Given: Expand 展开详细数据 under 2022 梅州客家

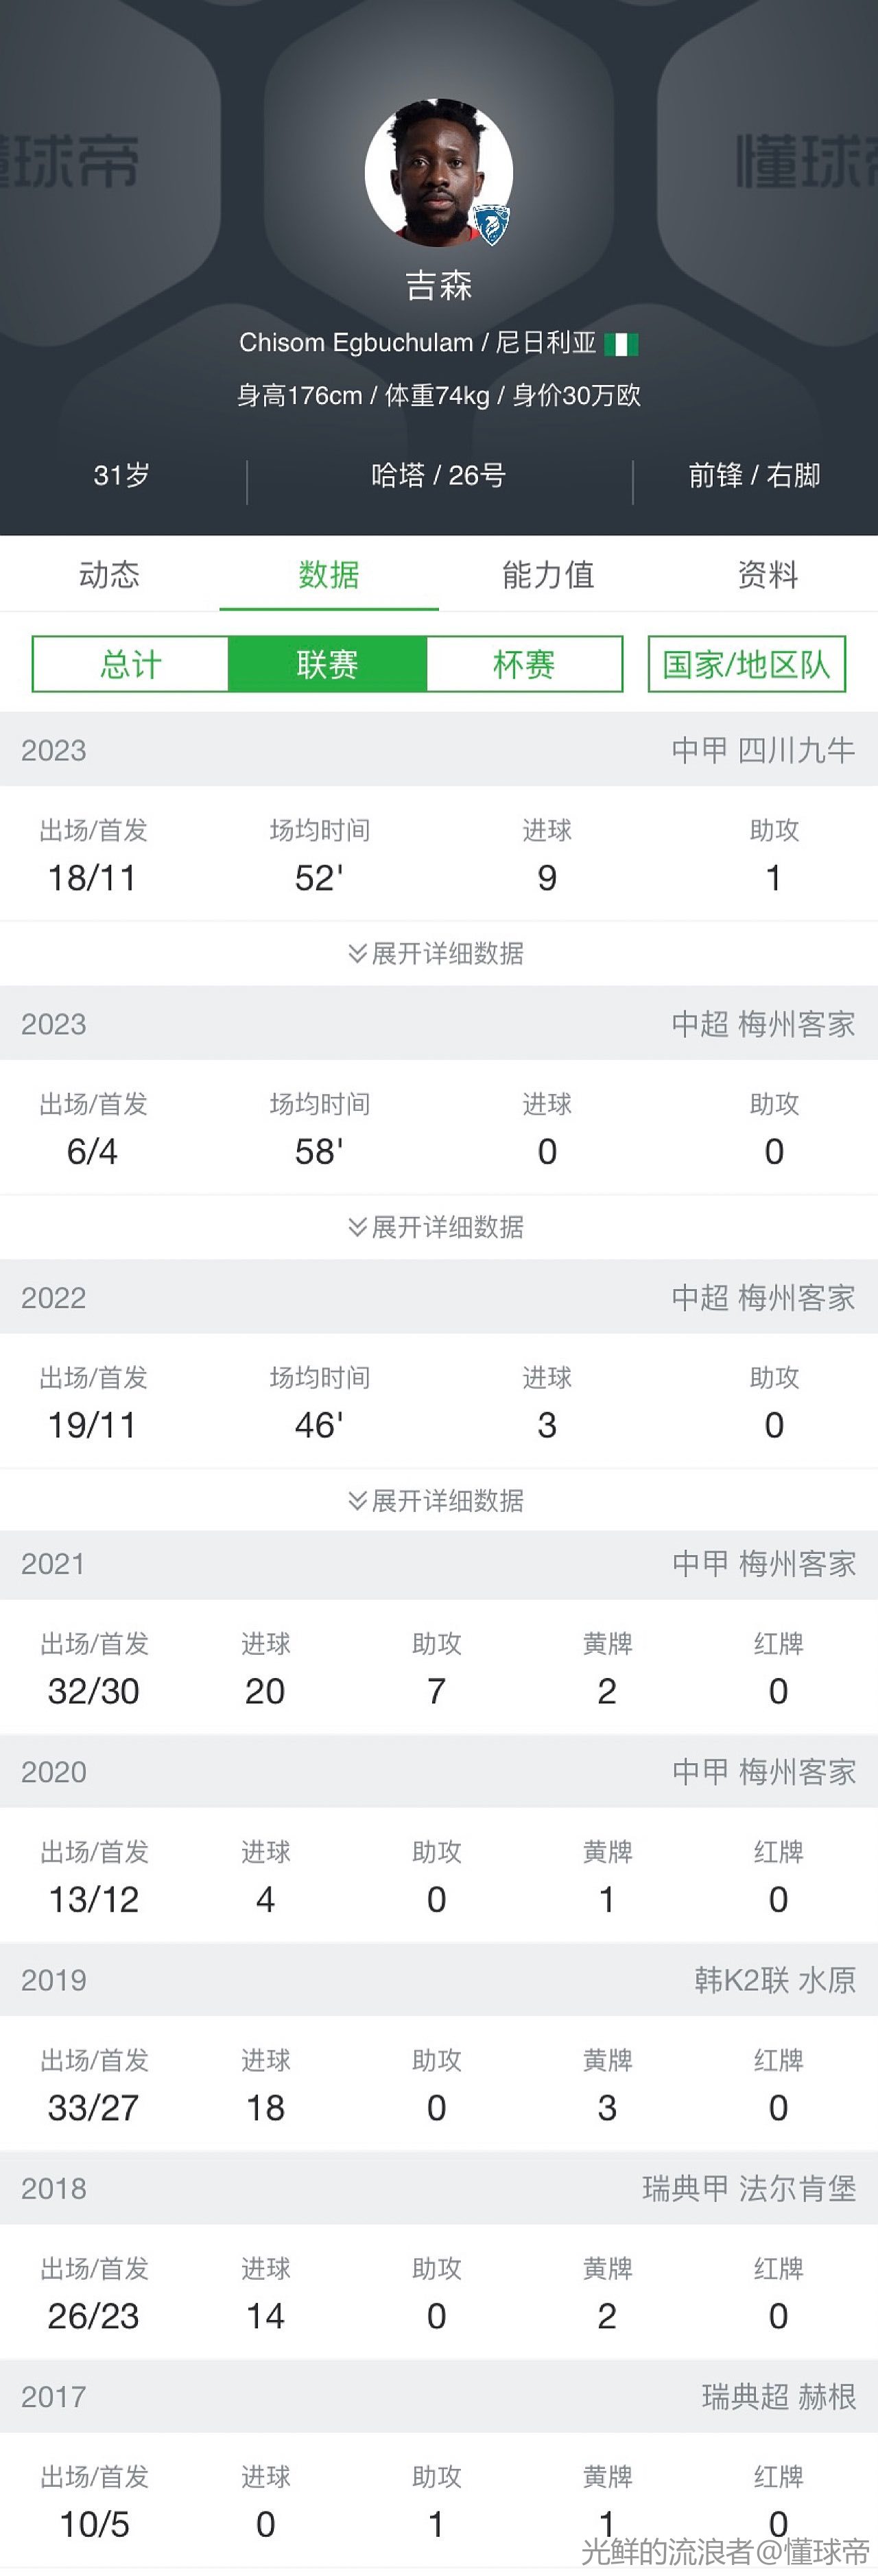Looking at the screenshot, I should point(436,1500).
